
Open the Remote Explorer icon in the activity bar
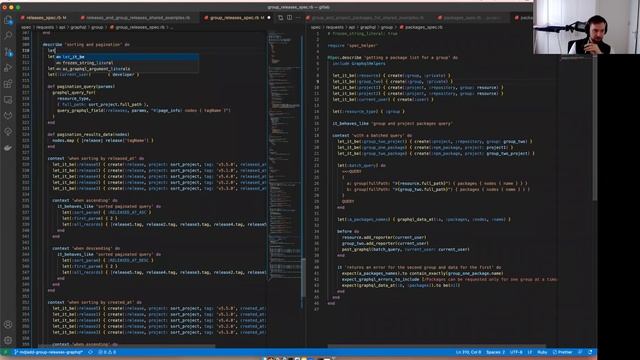8,100
